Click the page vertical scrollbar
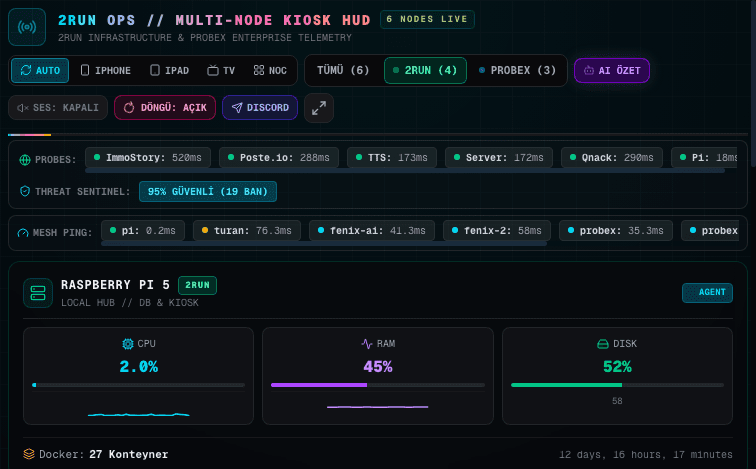756x469 pixels. click(753, 84)
